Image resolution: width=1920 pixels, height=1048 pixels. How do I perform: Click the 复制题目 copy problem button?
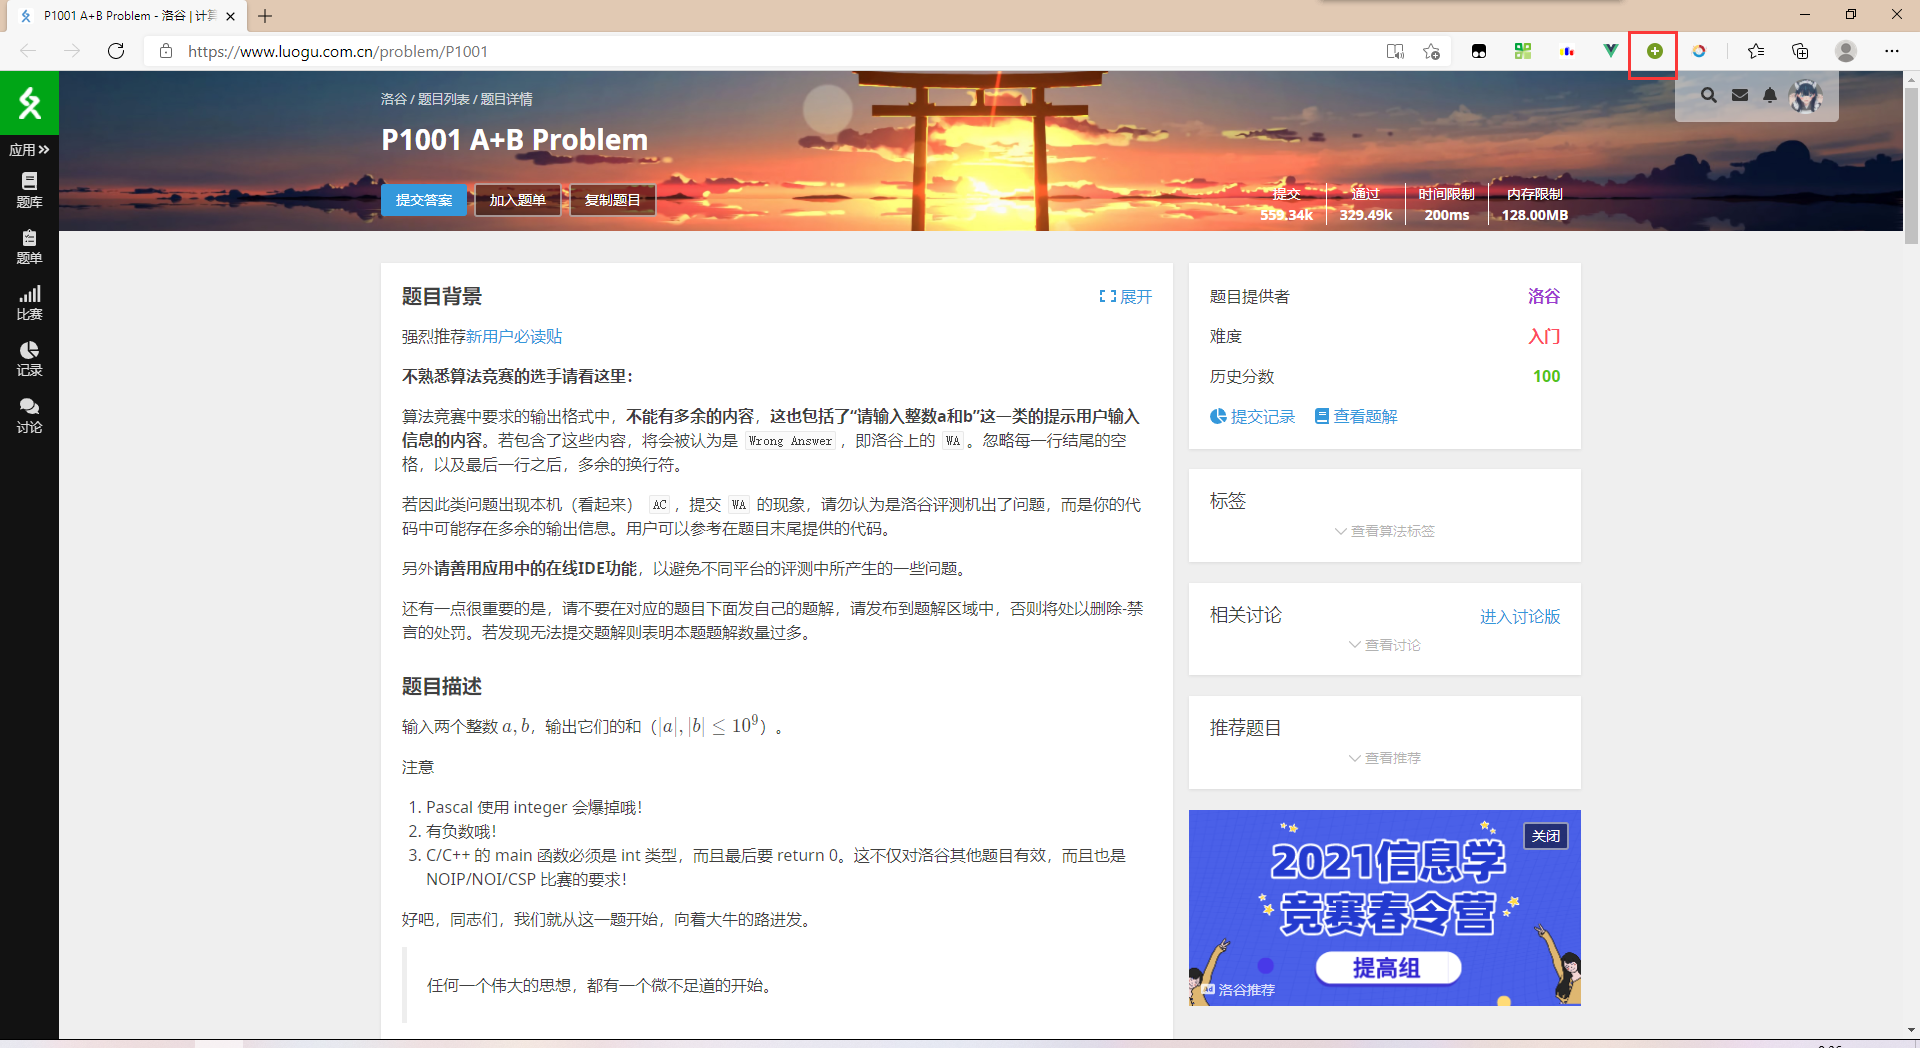613,200
